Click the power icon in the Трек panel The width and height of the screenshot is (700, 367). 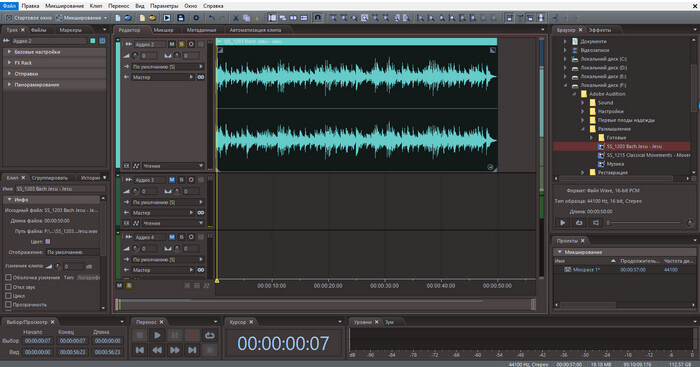[x=102, y=41]
